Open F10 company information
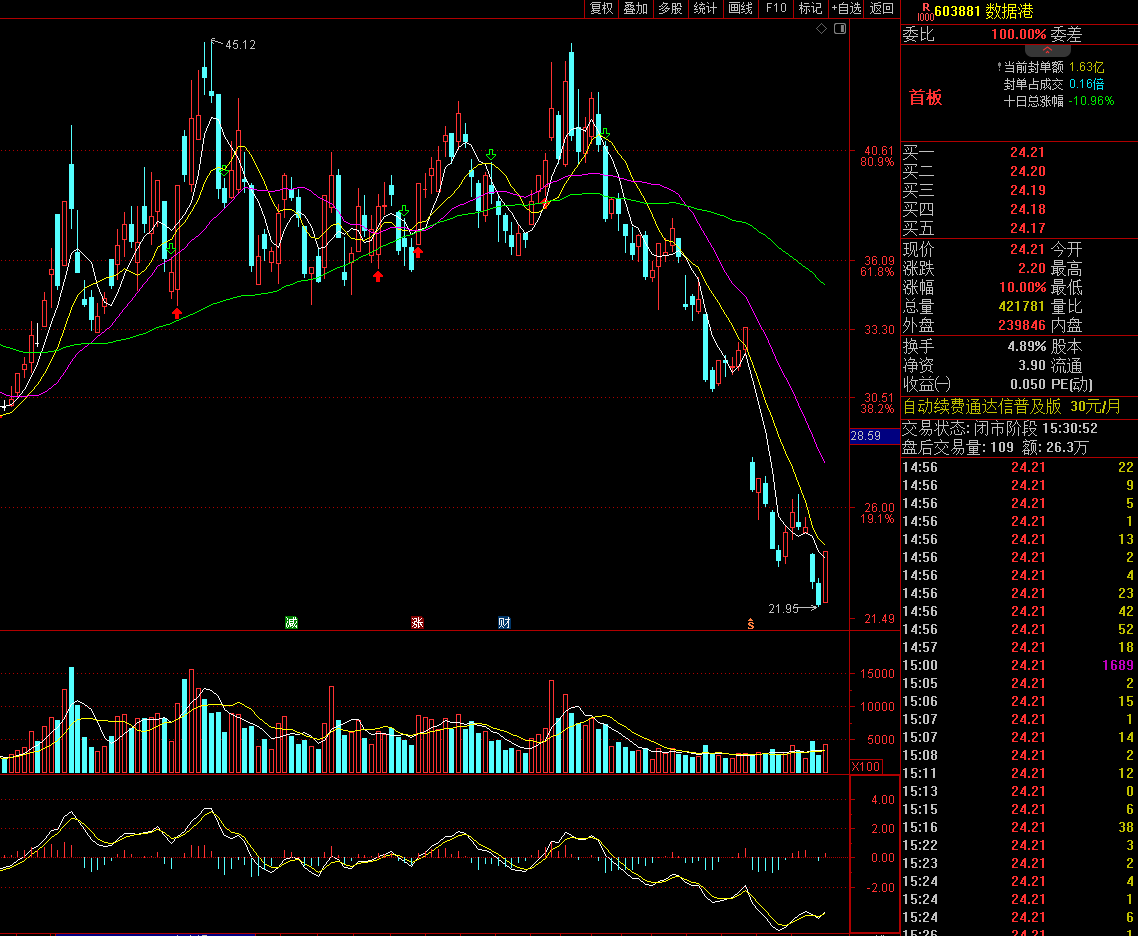This screenshot has width=1138, height=936. pos(775,9)
